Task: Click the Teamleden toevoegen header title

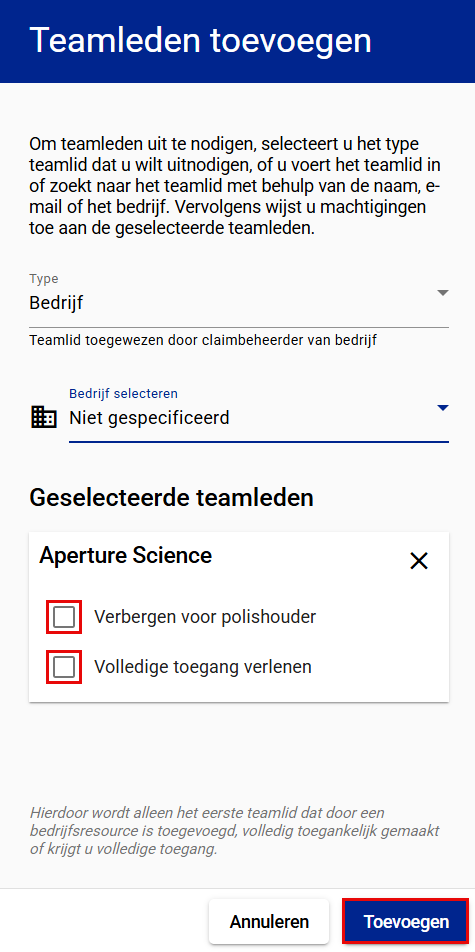Action: (200, 41)
